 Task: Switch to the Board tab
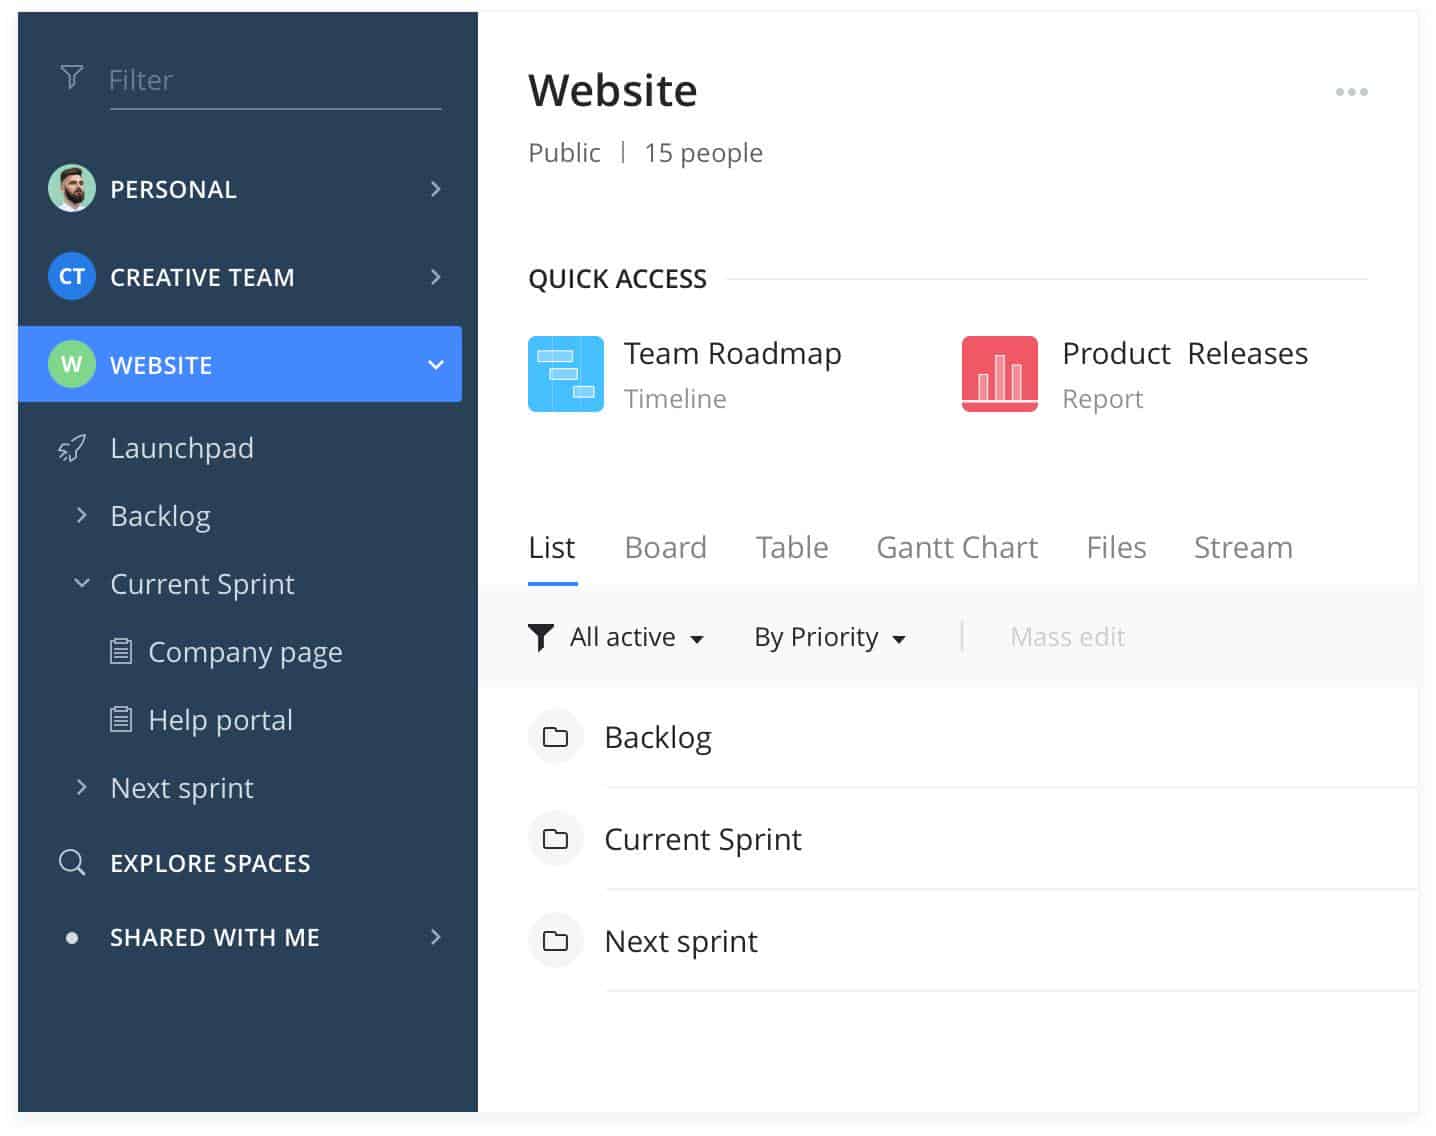[x=665, y=547]
